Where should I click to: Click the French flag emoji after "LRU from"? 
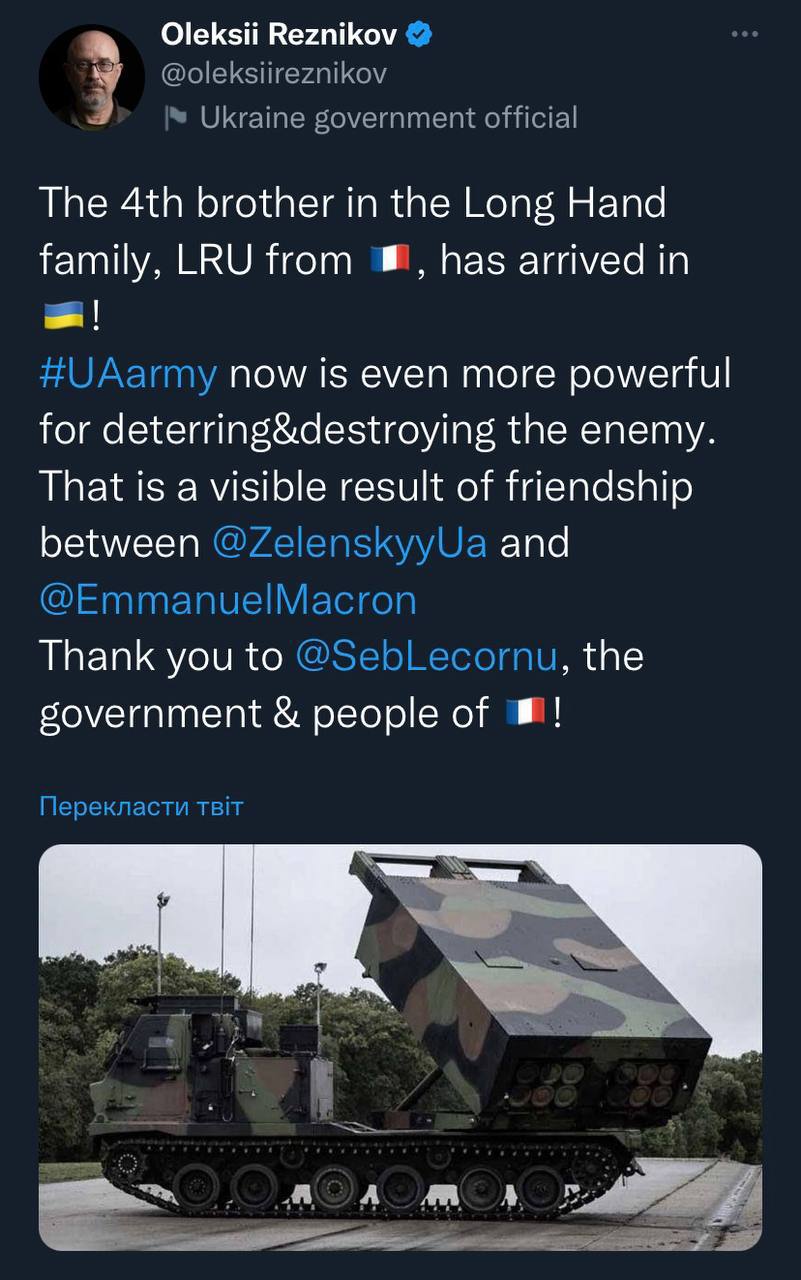(389, 261)
